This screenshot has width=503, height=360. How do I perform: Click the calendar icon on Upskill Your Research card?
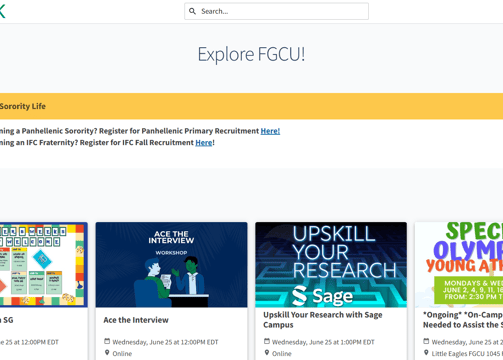267,341
